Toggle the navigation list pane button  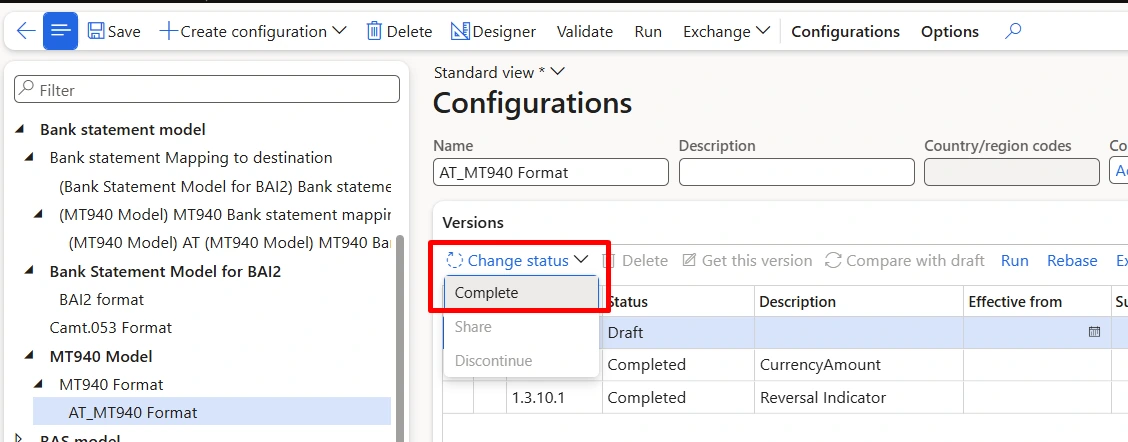[60, 31]
